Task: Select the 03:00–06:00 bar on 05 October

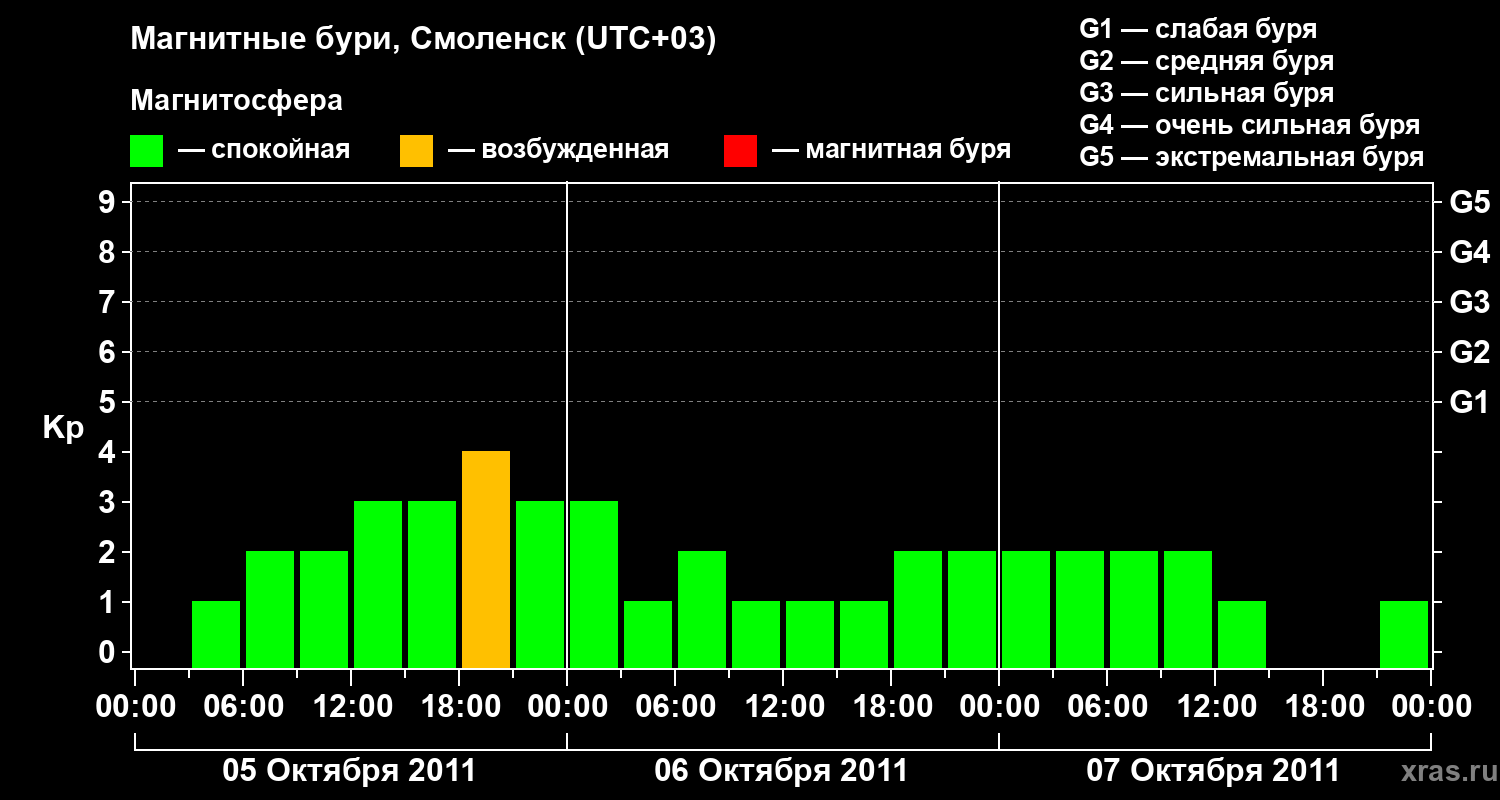Action: (x=216, y=634)
